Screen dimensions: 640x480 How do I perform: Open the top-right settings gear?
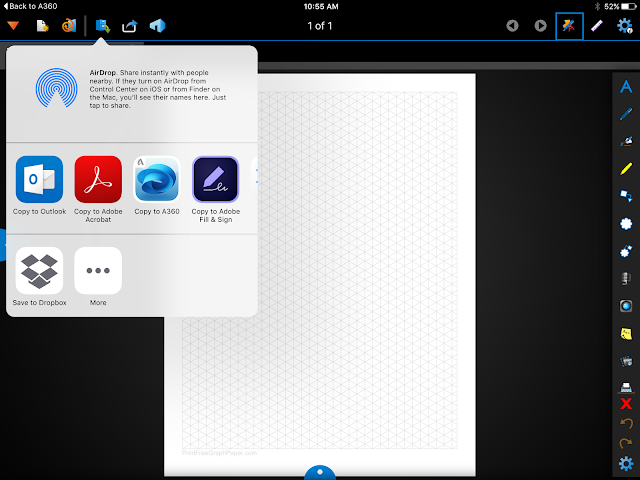(624, 26)
